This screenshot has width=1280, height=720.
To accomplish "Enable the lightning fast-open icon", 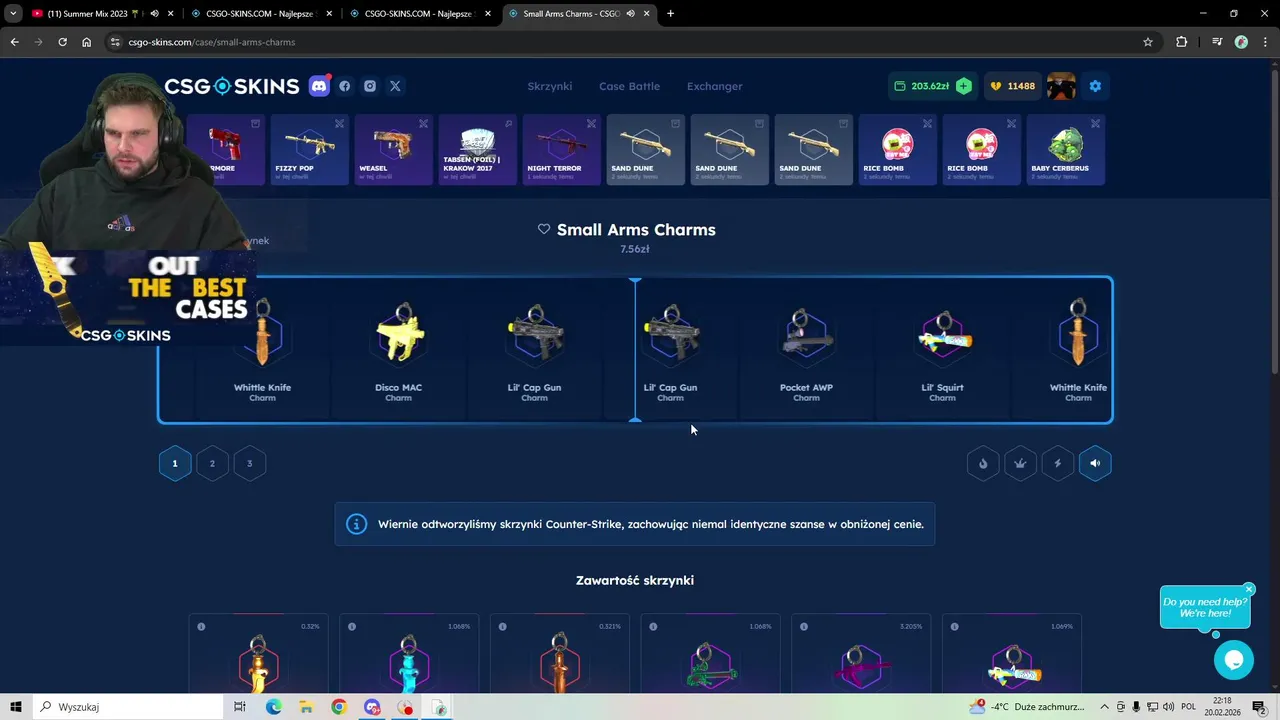I will 1058,463.
